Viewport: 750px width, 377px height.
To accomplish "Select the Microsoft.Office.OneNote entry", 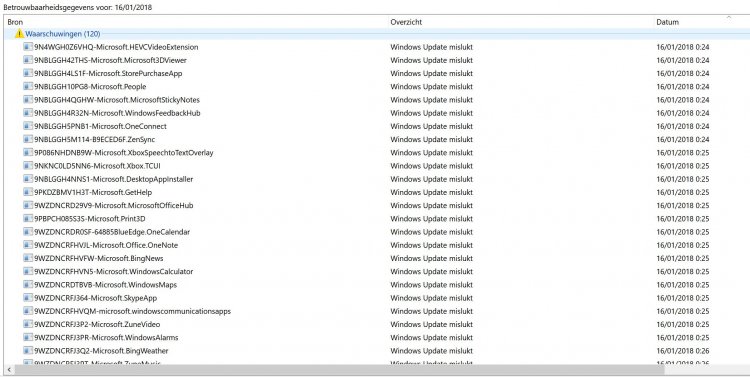I will (x=375, y=245).
